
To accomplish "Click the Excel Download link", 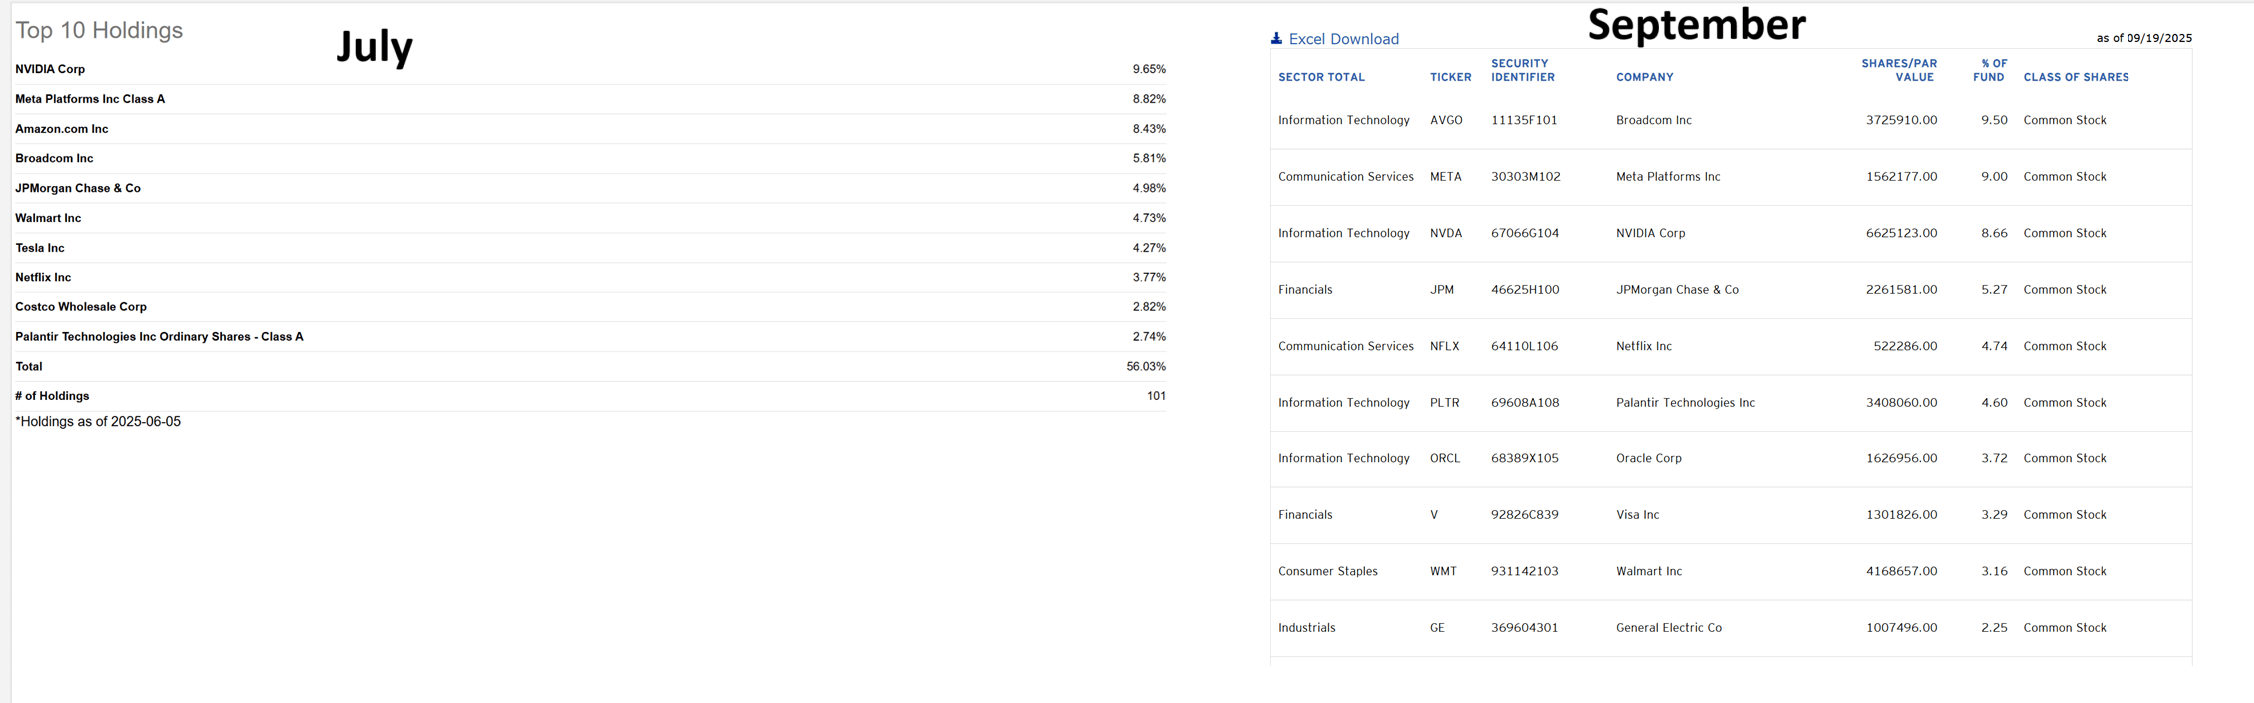I will point(1343,39).
